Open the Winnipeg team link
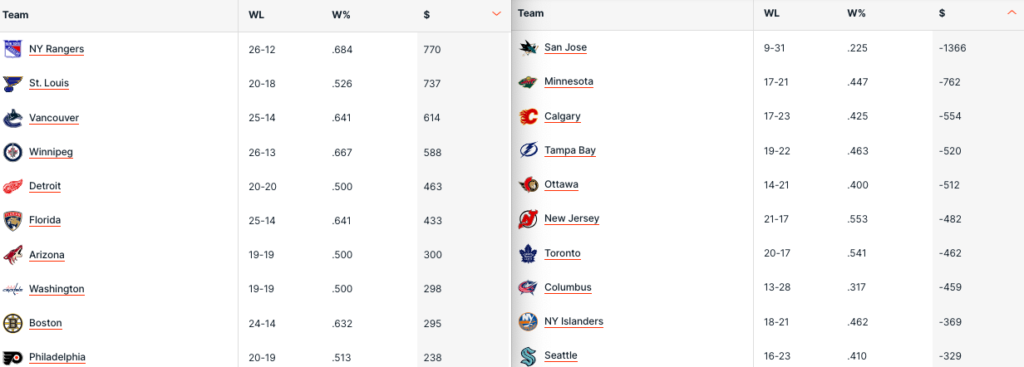Viewport: 1024px width, 367px height. click(51, 152)
